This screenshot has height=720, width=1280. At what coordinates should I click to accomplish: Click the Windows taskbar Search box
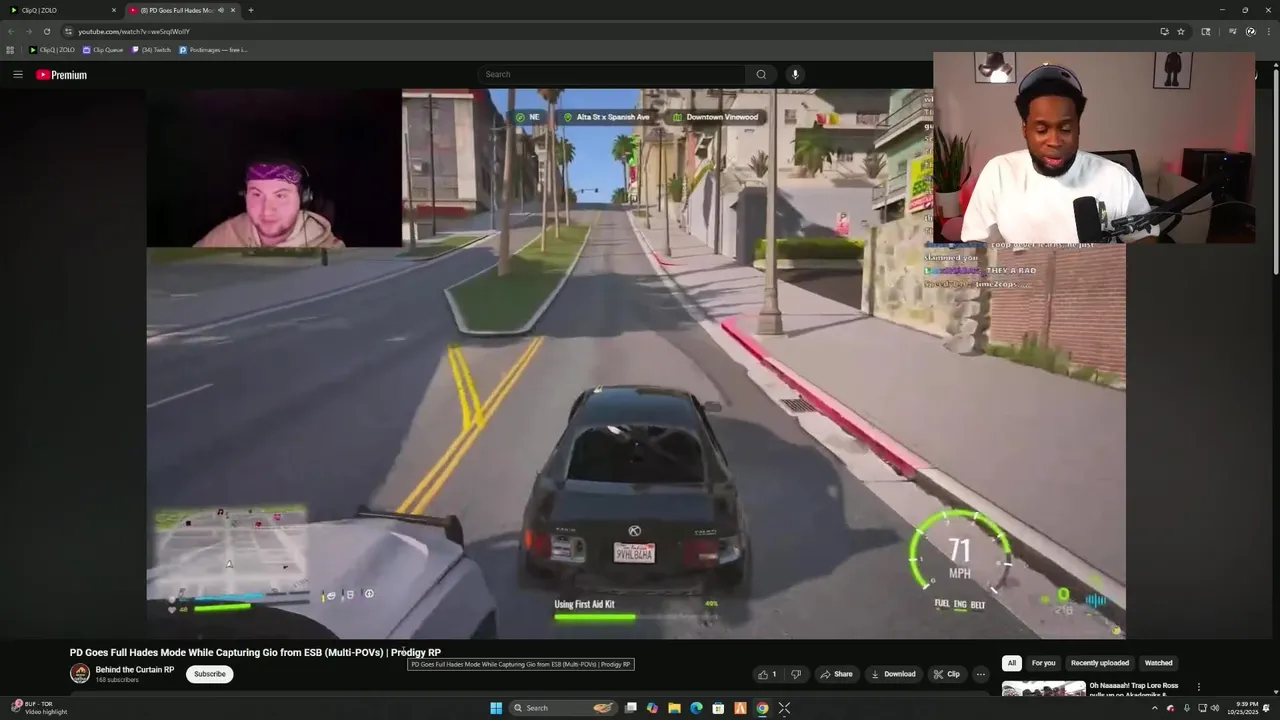tap(563, 708)
